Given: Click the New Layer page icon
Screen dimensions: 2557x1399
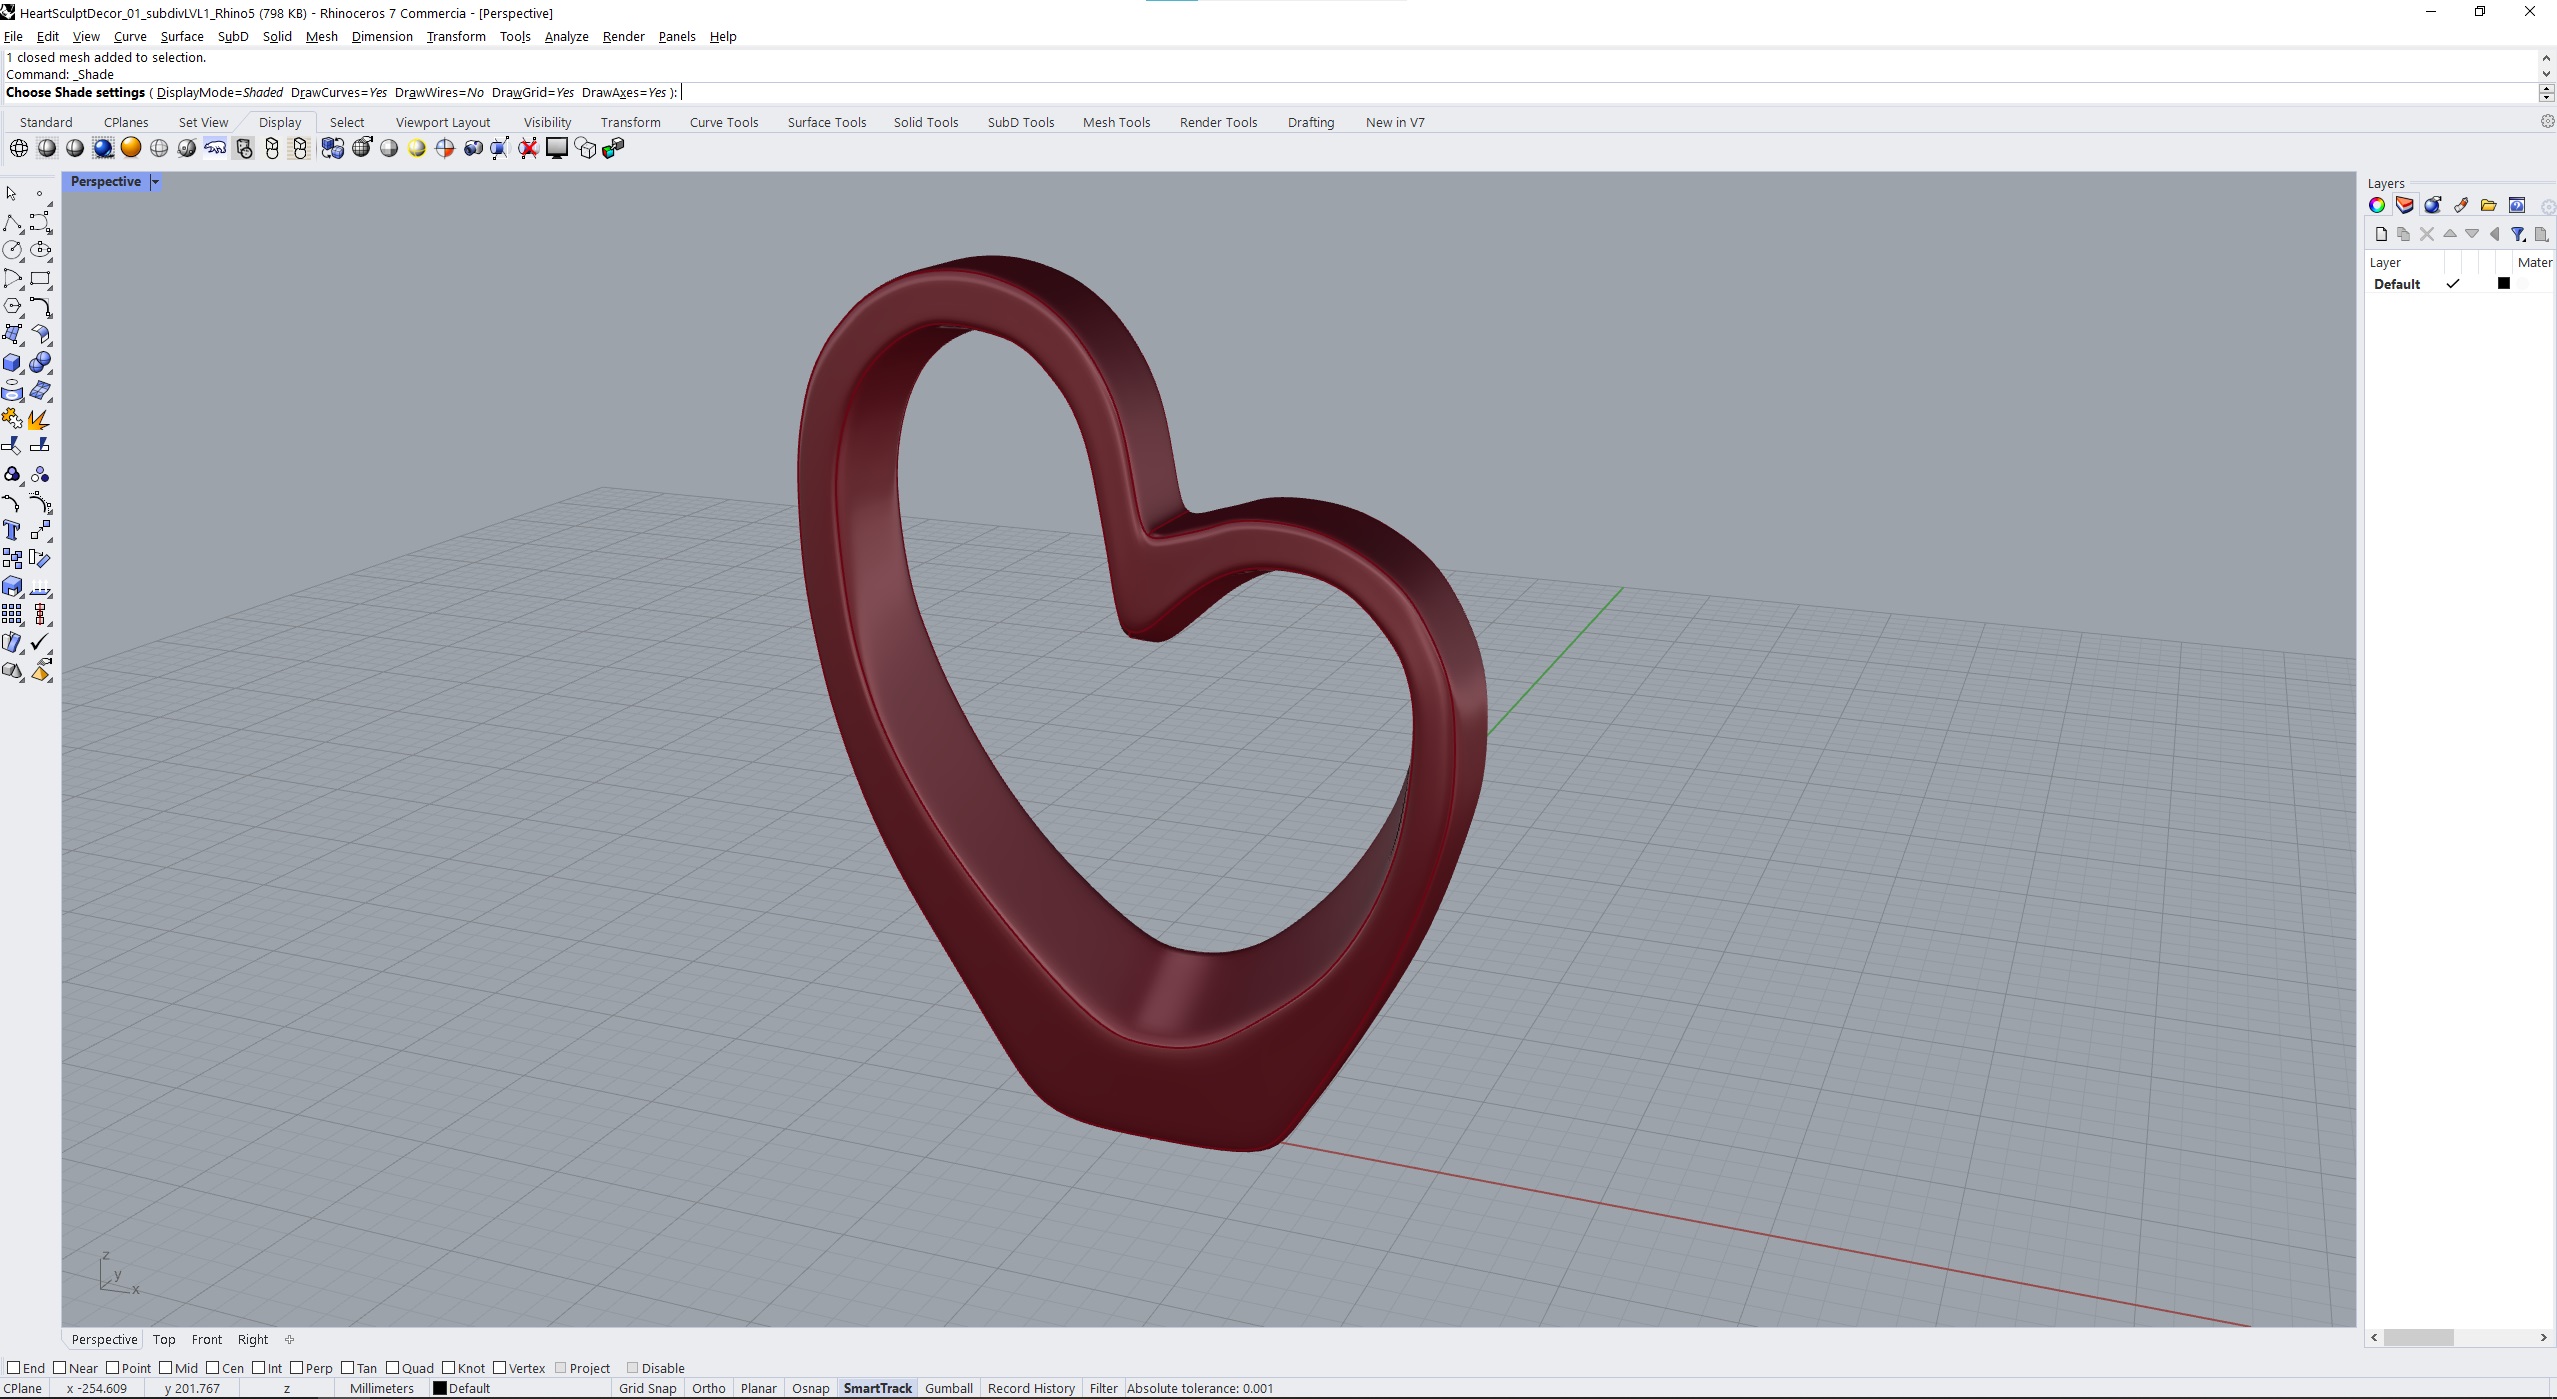Looking at the screenshot, I should click(2381, 234).
